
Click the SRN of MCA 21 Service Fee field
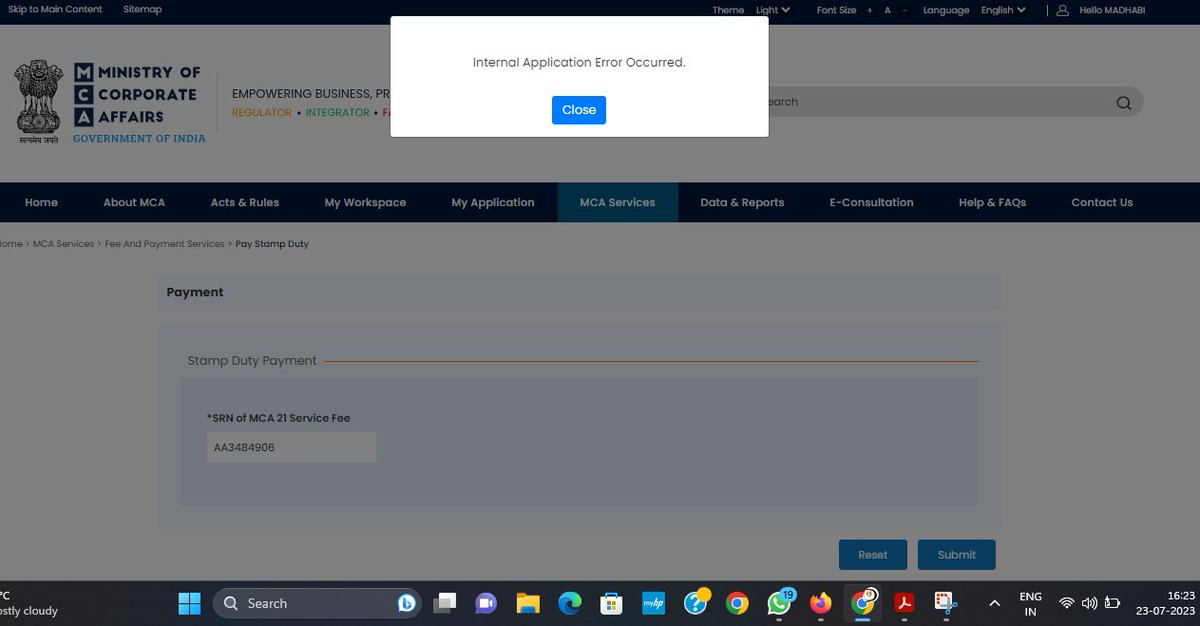291,447
